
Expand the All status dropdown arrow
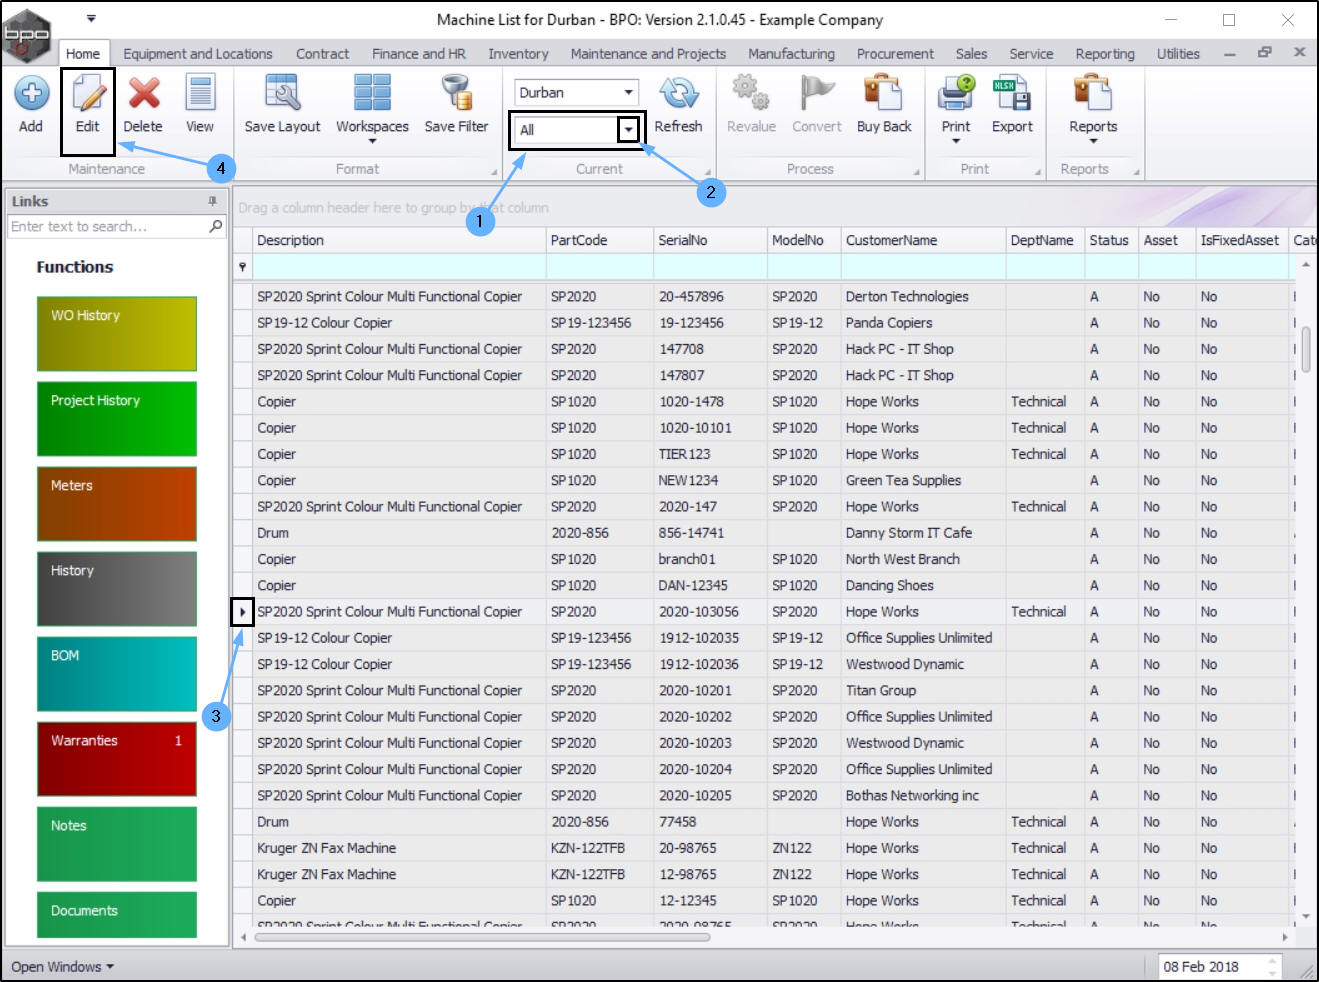point(628,130)
